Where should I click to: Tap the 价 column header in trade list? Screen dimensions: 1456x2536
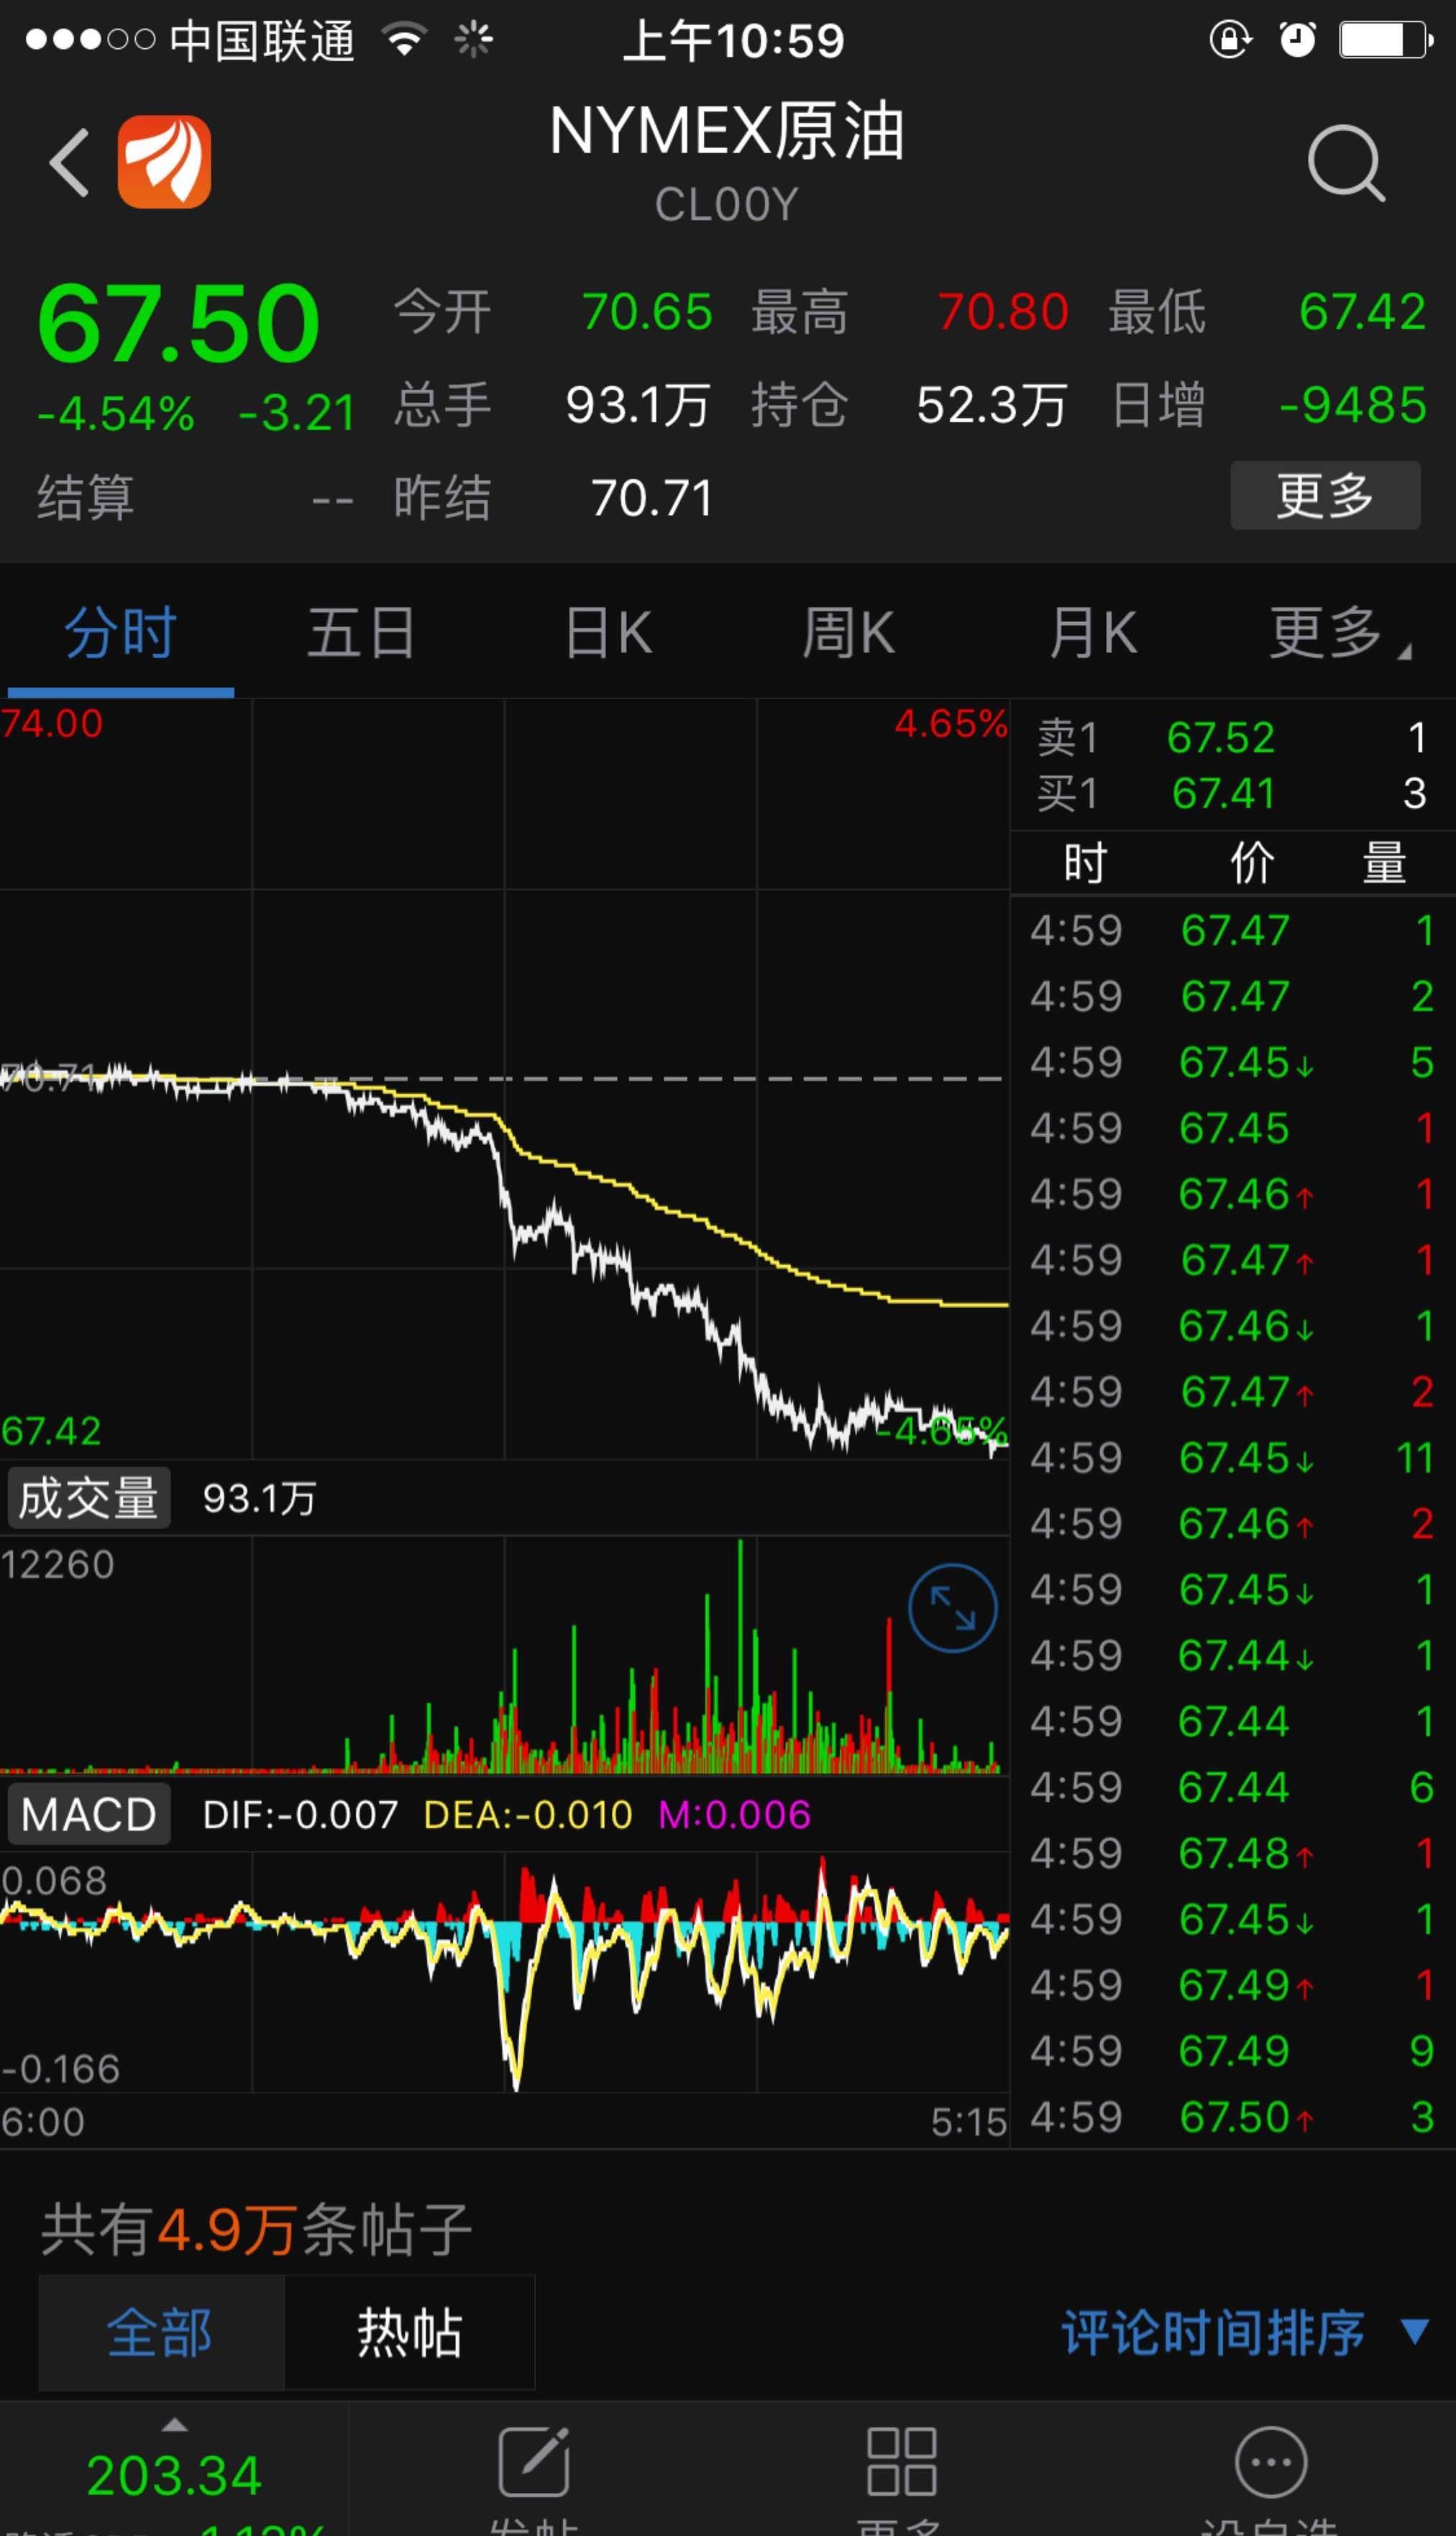click(1252, 863)
